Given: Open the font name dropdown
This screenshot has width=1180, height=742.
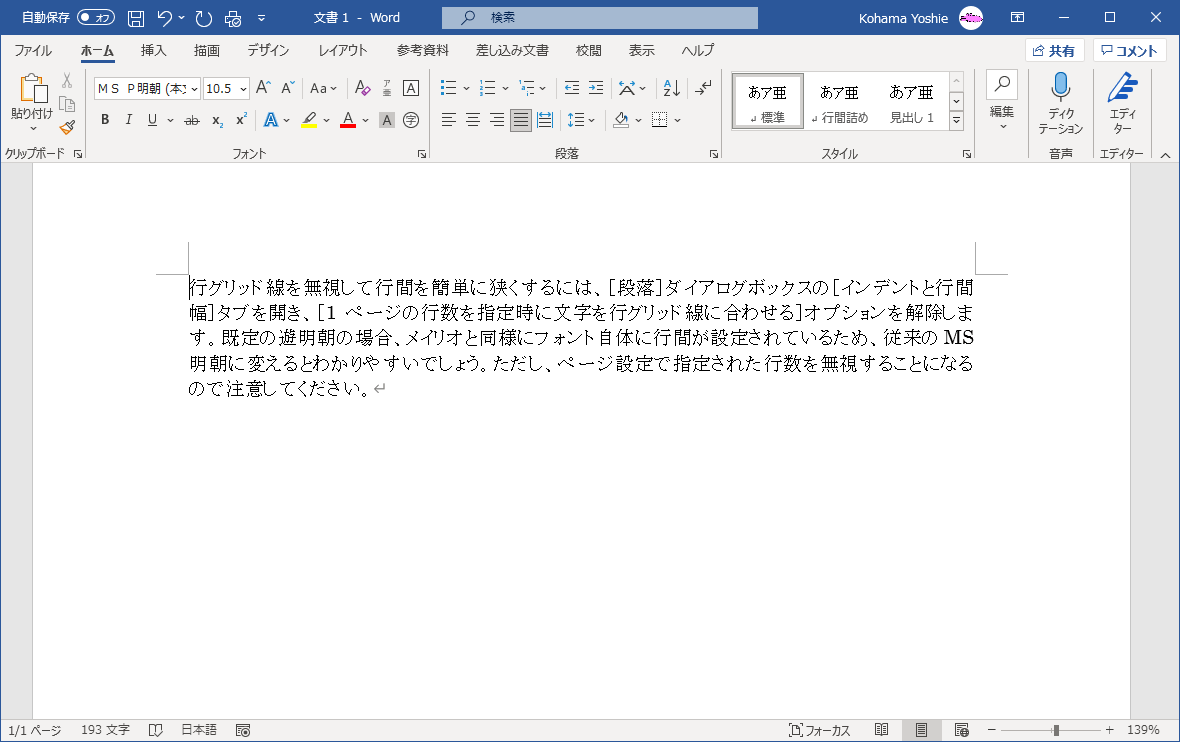Looking at the screenshot, I should 194,88.
